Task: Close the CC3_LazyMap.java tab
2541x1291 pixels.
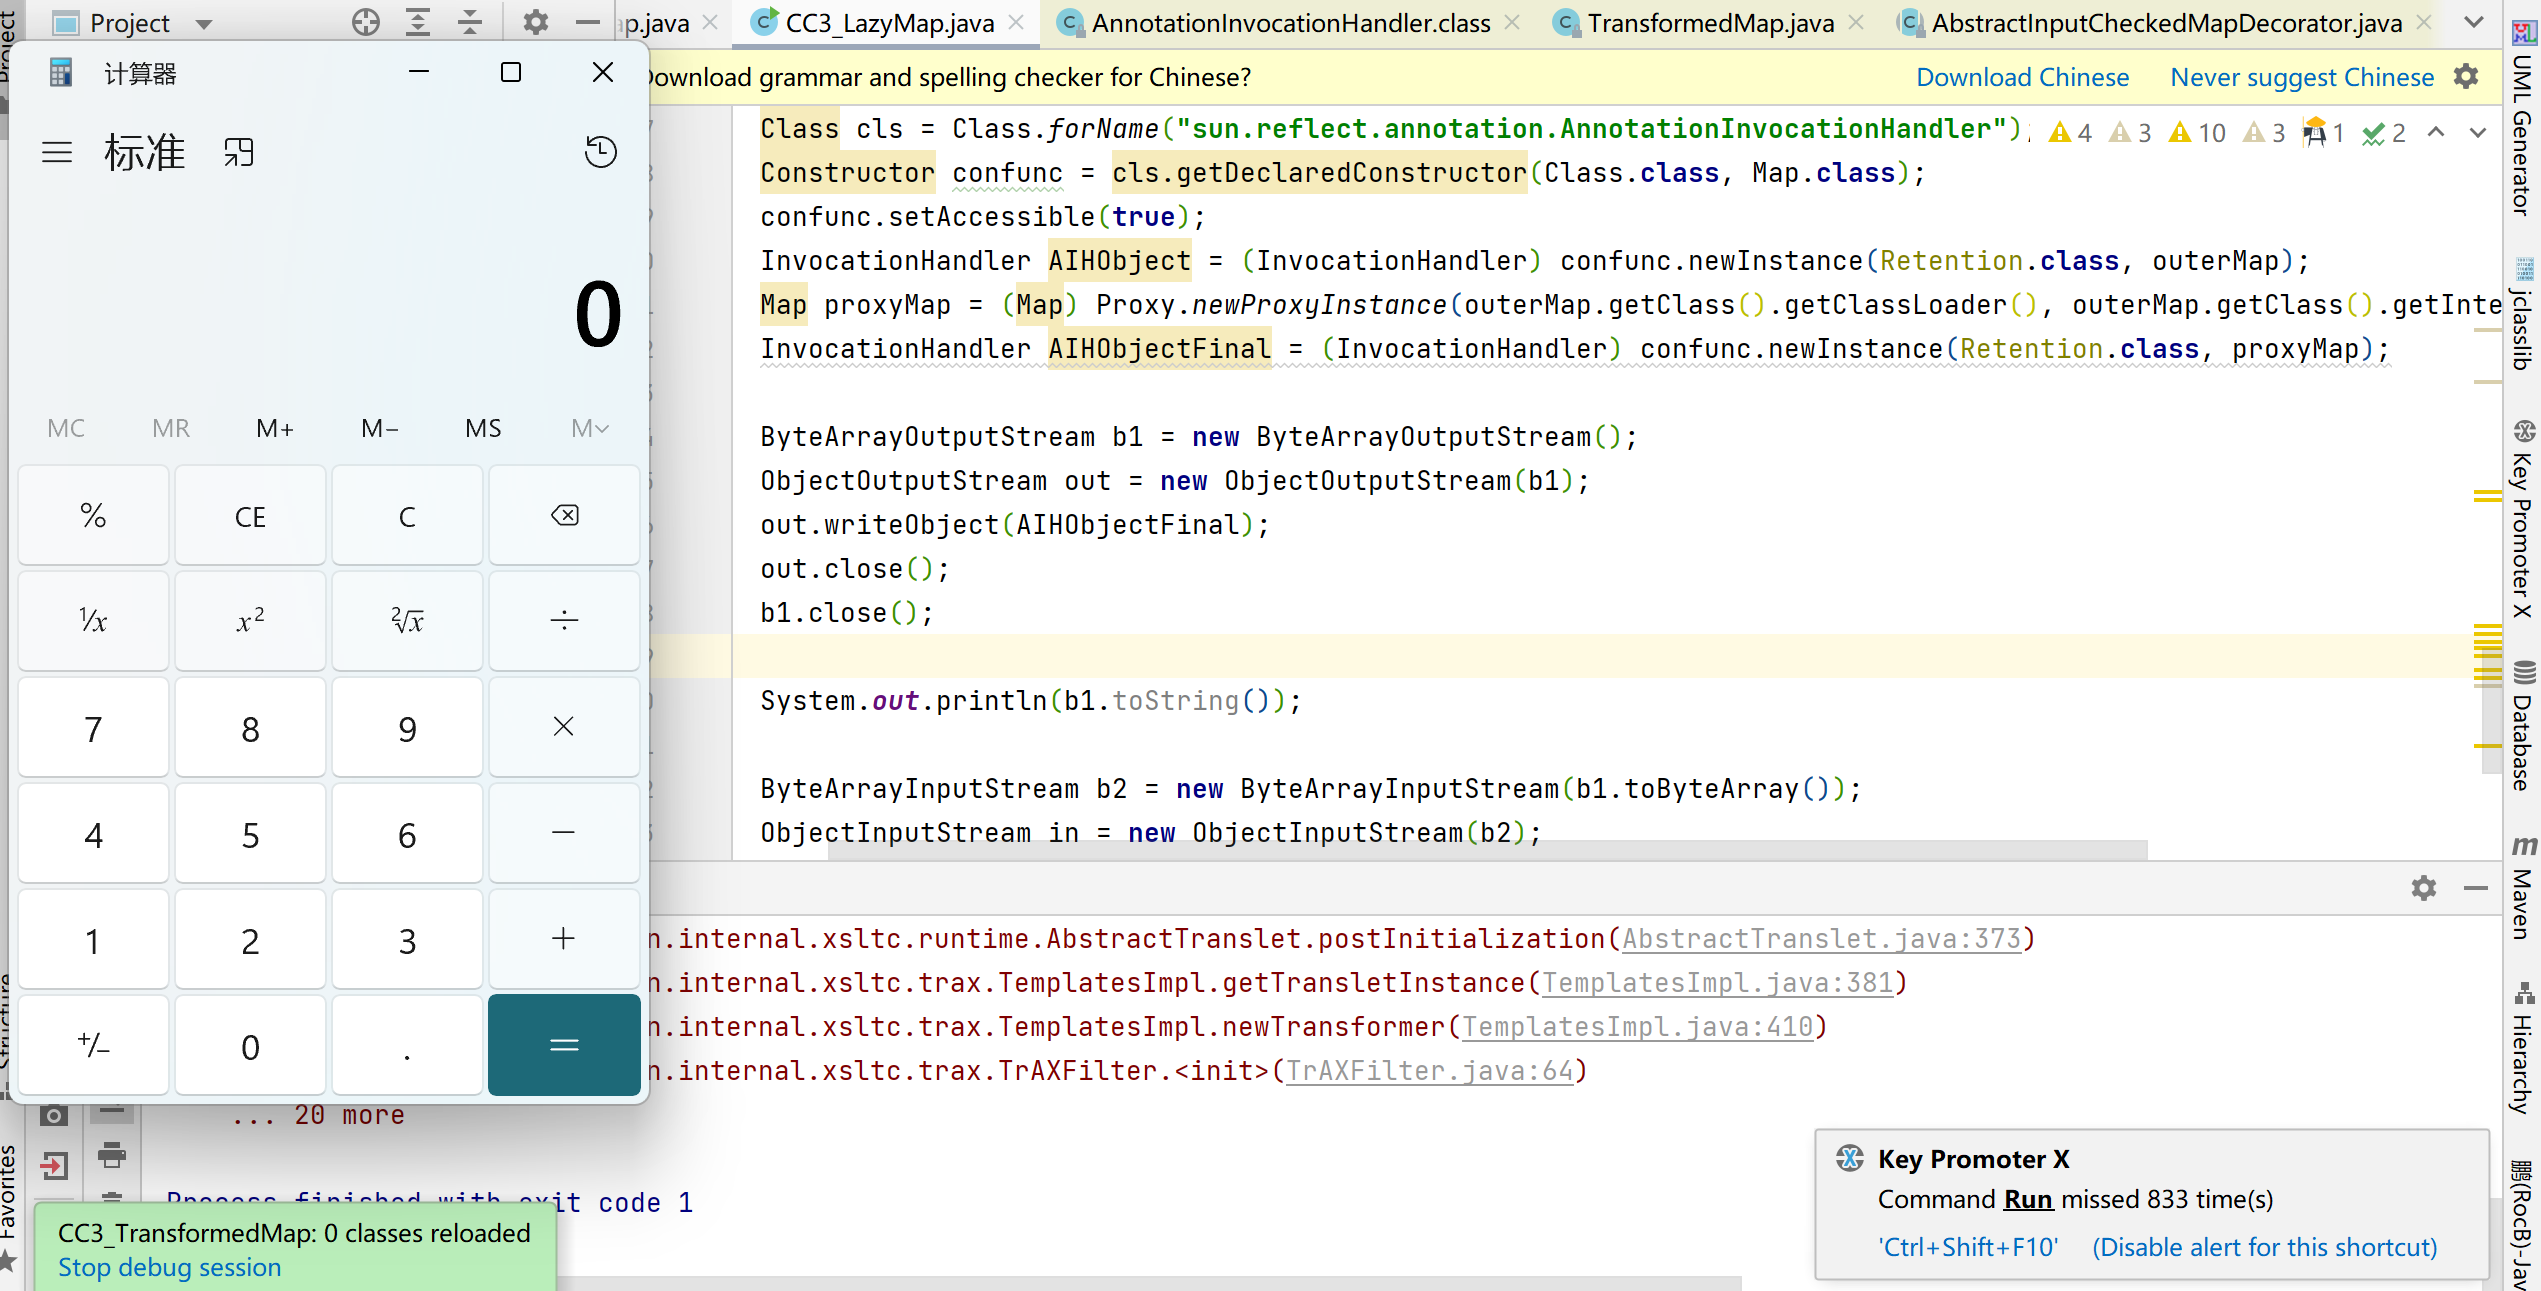Action: point(1016,23)
